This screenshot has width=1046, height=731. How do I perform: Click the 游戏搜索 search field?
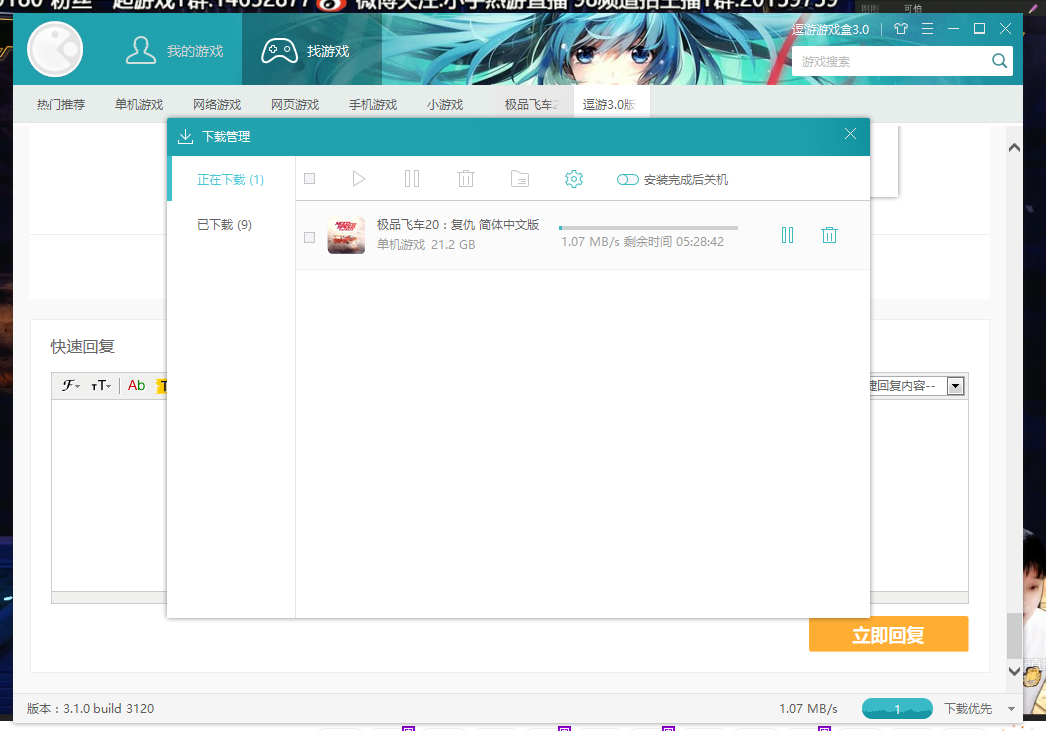click(891, 61)
